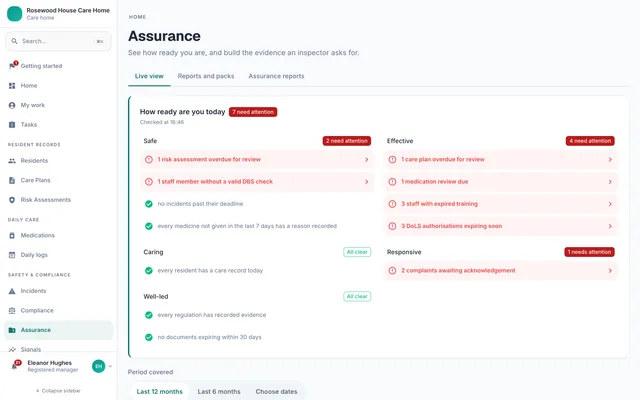640x400 pixels.
Task: Expand medication review due row chevron
Action: point(610,182)
